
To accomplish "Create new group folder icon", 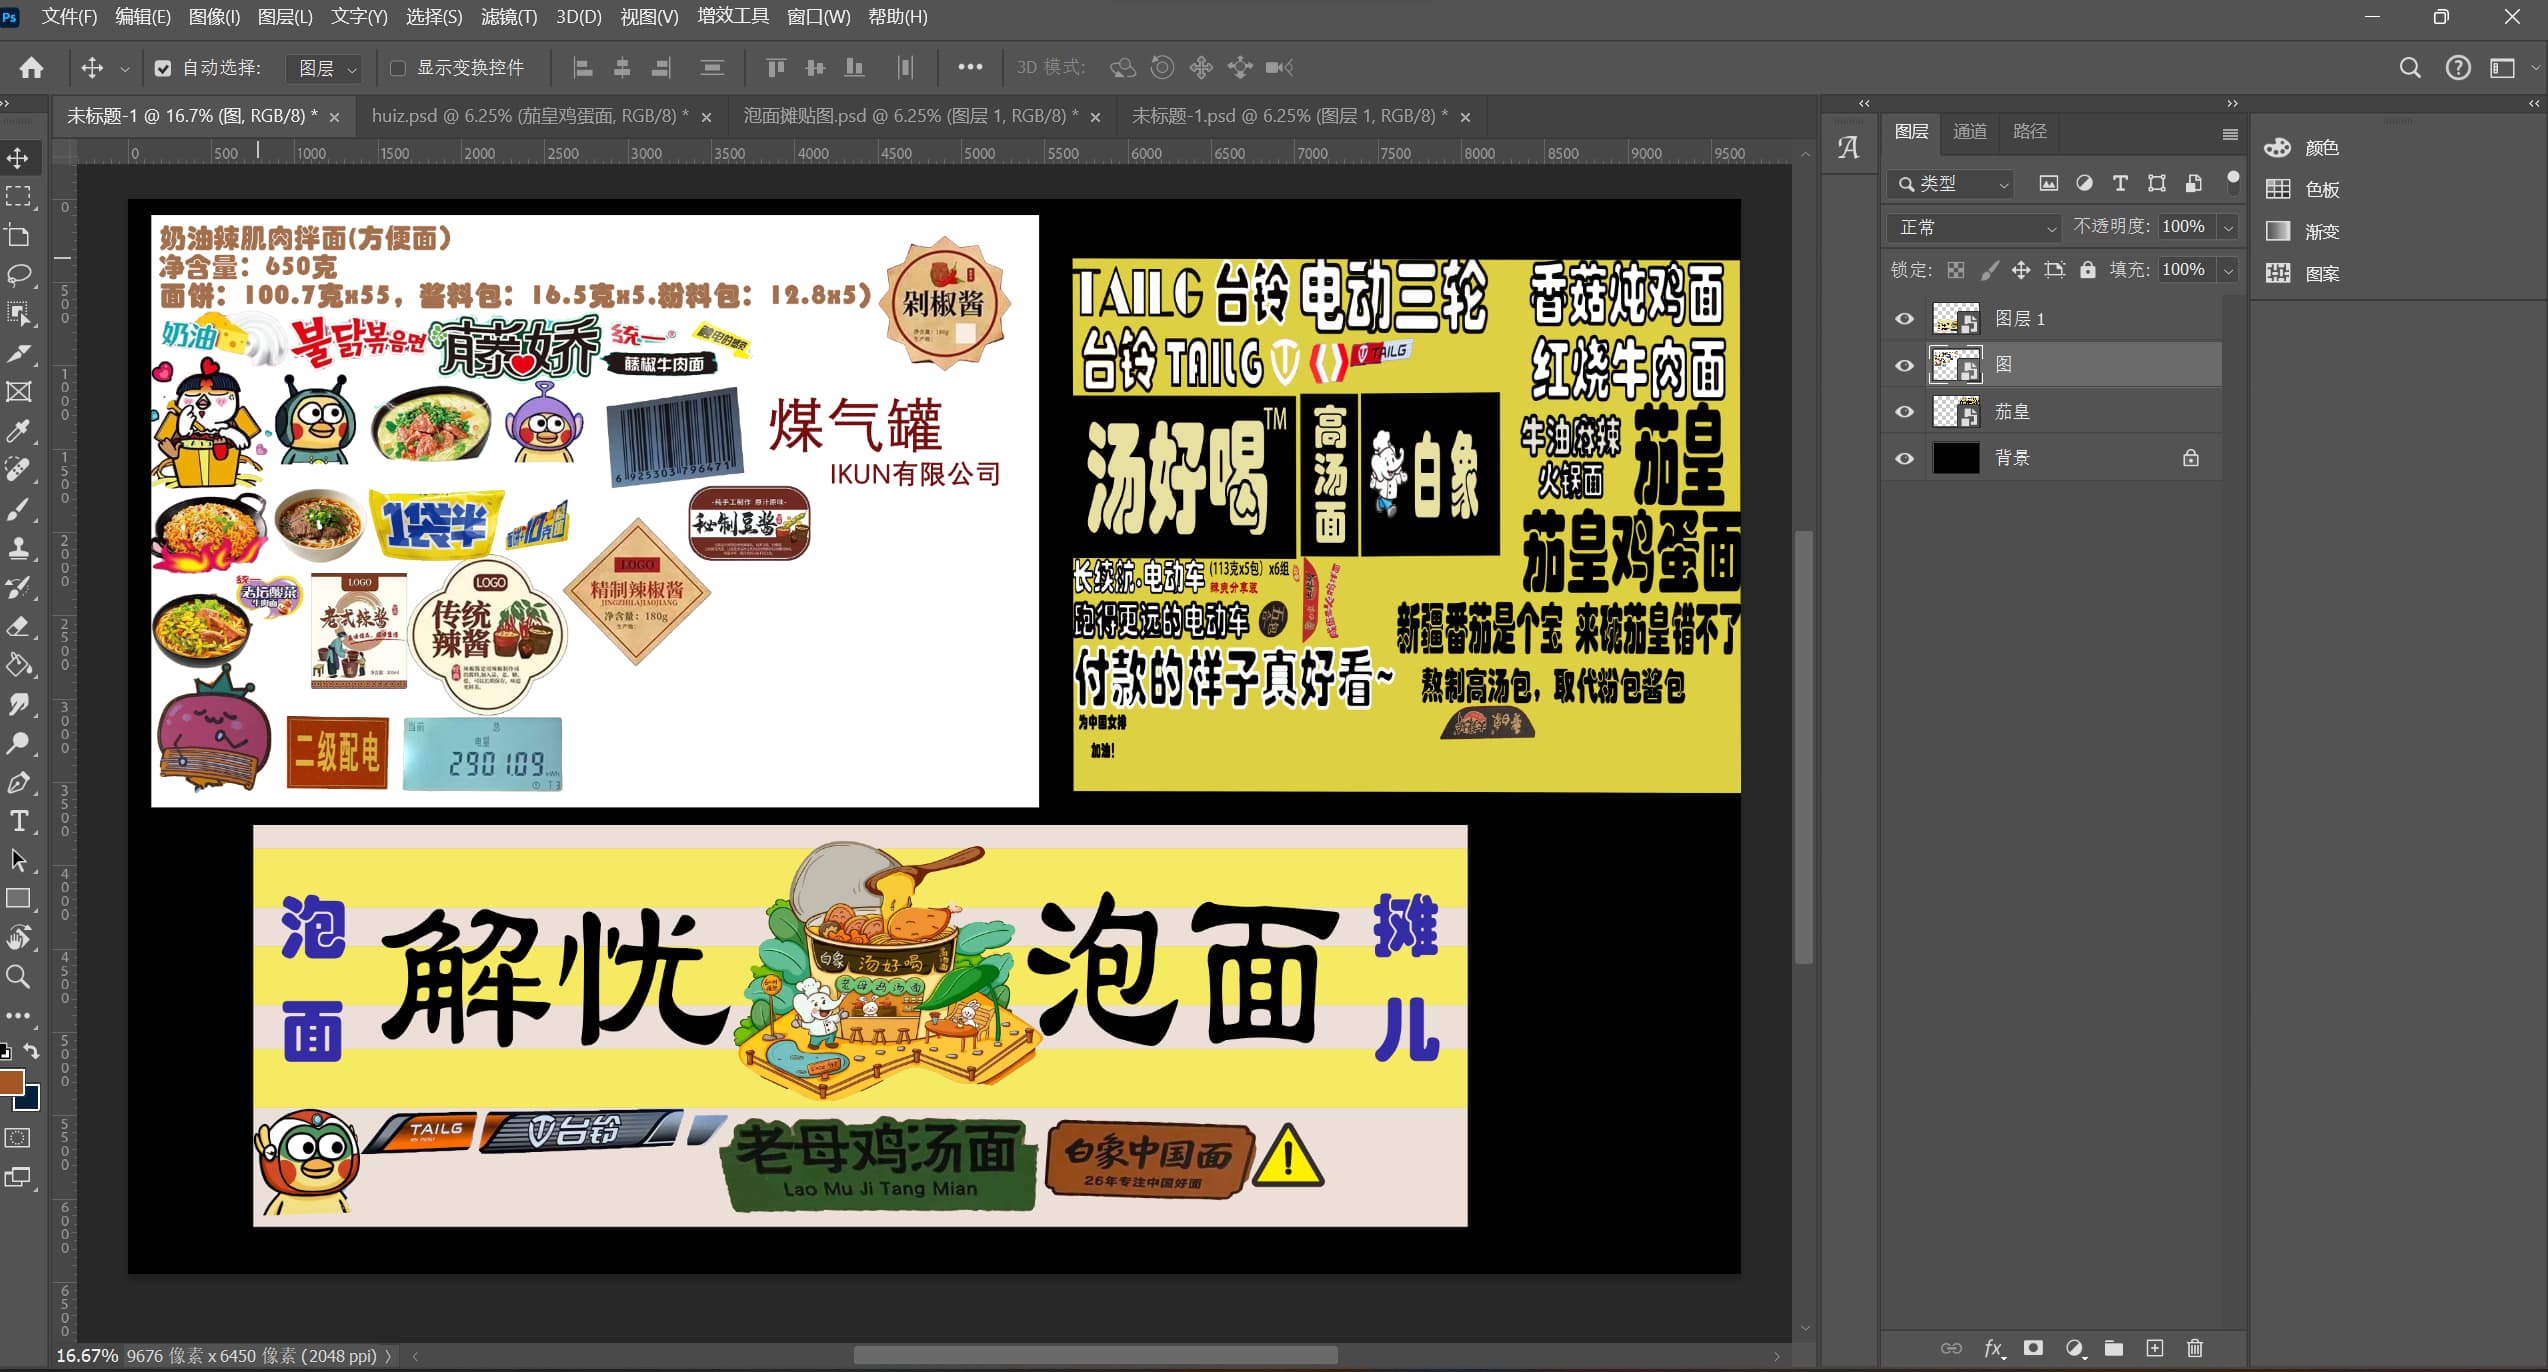I will (x=2113, y=1348).
